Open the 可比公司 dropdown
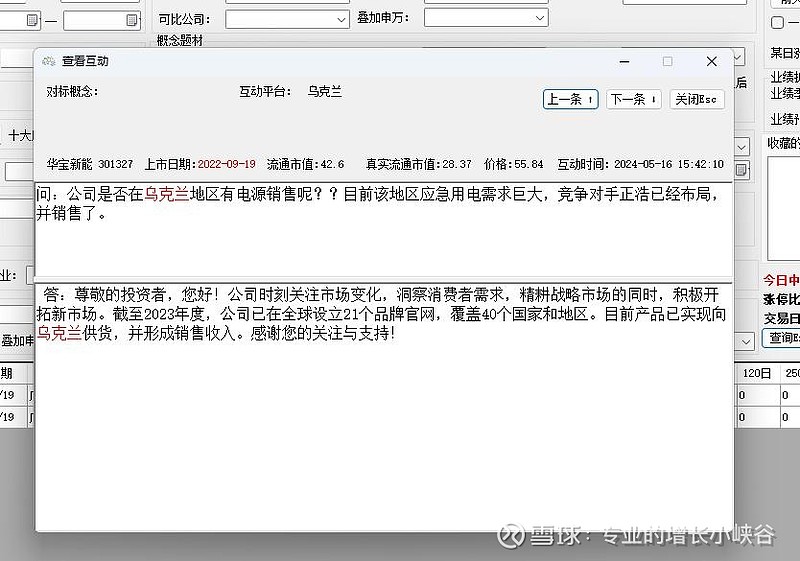800x561 pixels. click(288, 20)
